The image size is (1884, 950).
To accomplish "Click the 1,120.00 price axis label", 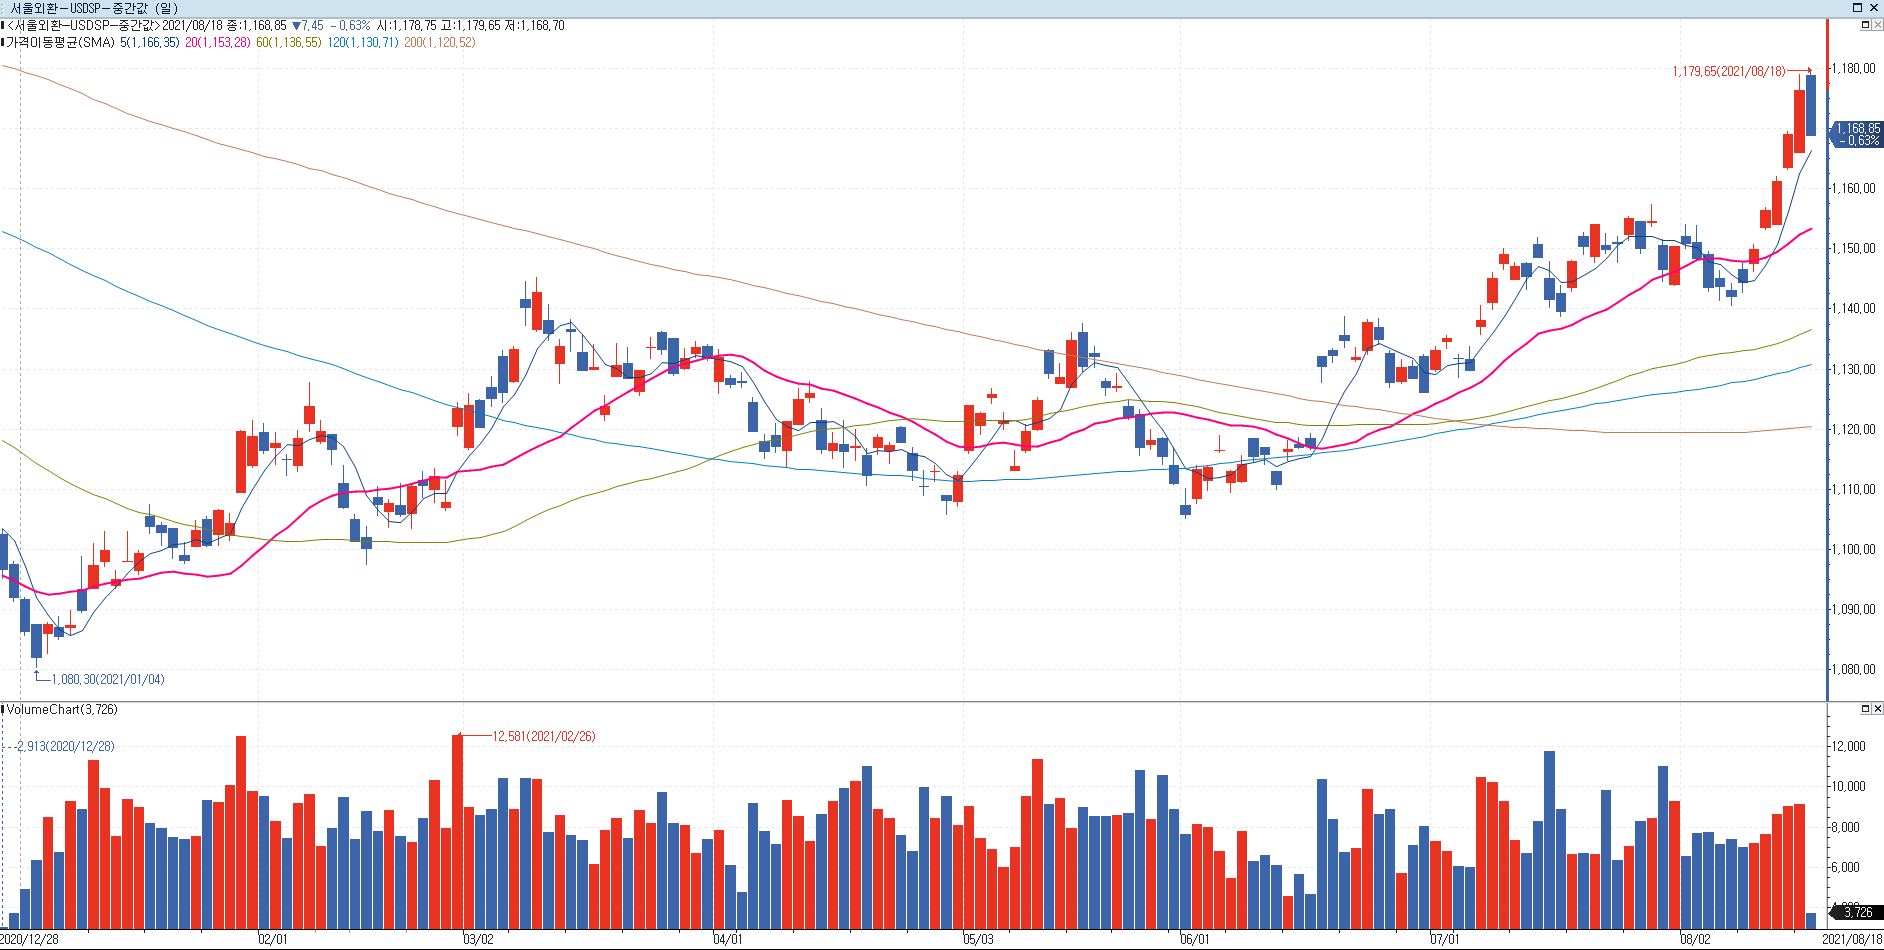I will tap(1854, 429).
